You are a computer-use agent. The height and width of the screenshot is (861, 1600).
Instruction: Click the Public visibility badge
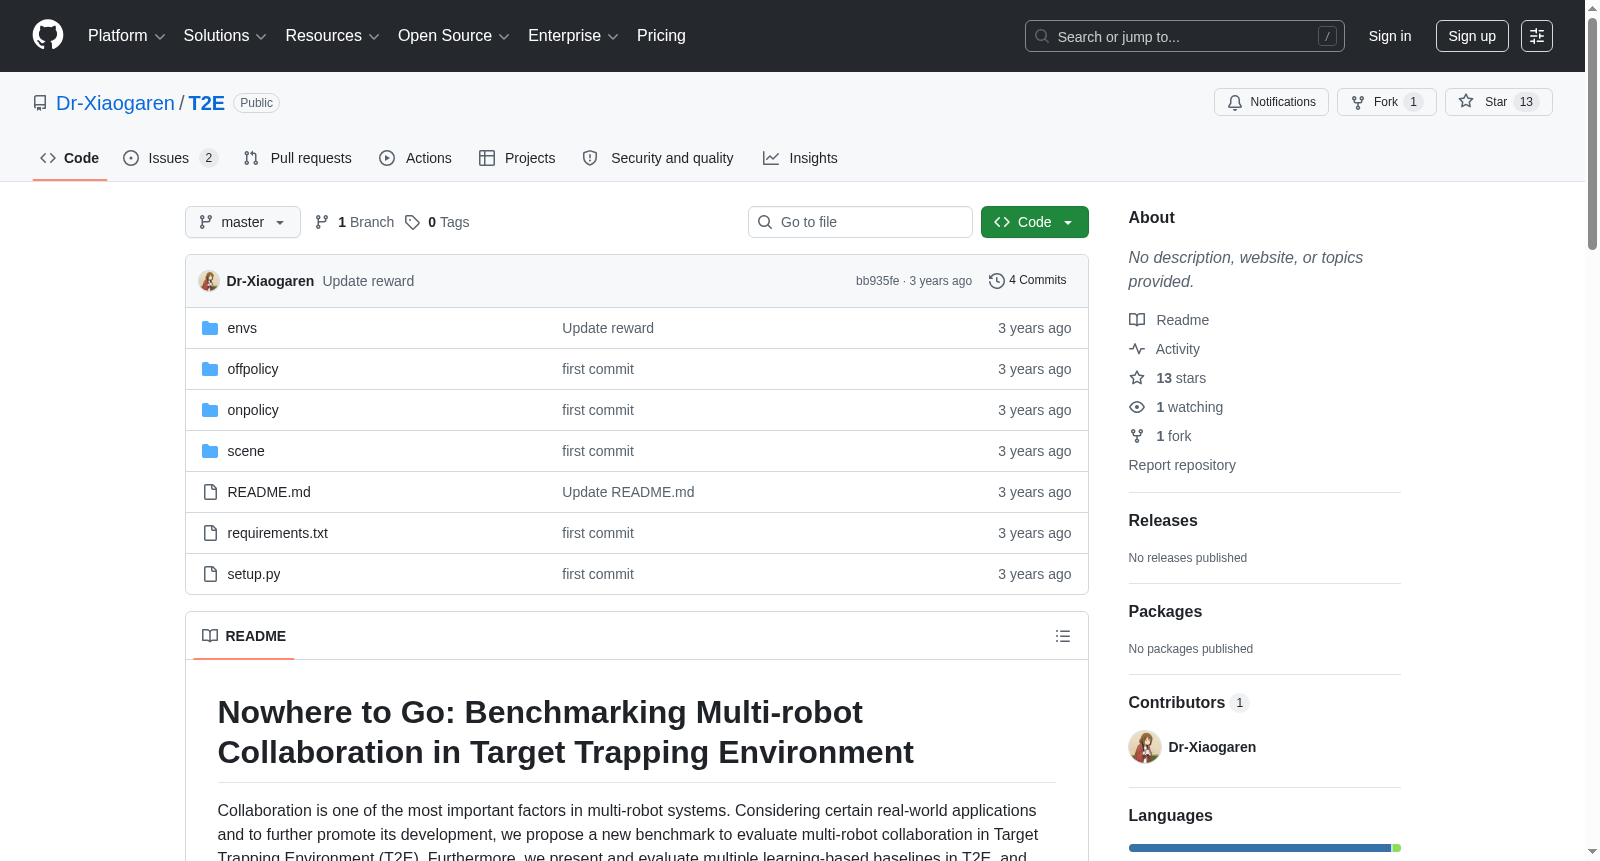coord(256,103)
